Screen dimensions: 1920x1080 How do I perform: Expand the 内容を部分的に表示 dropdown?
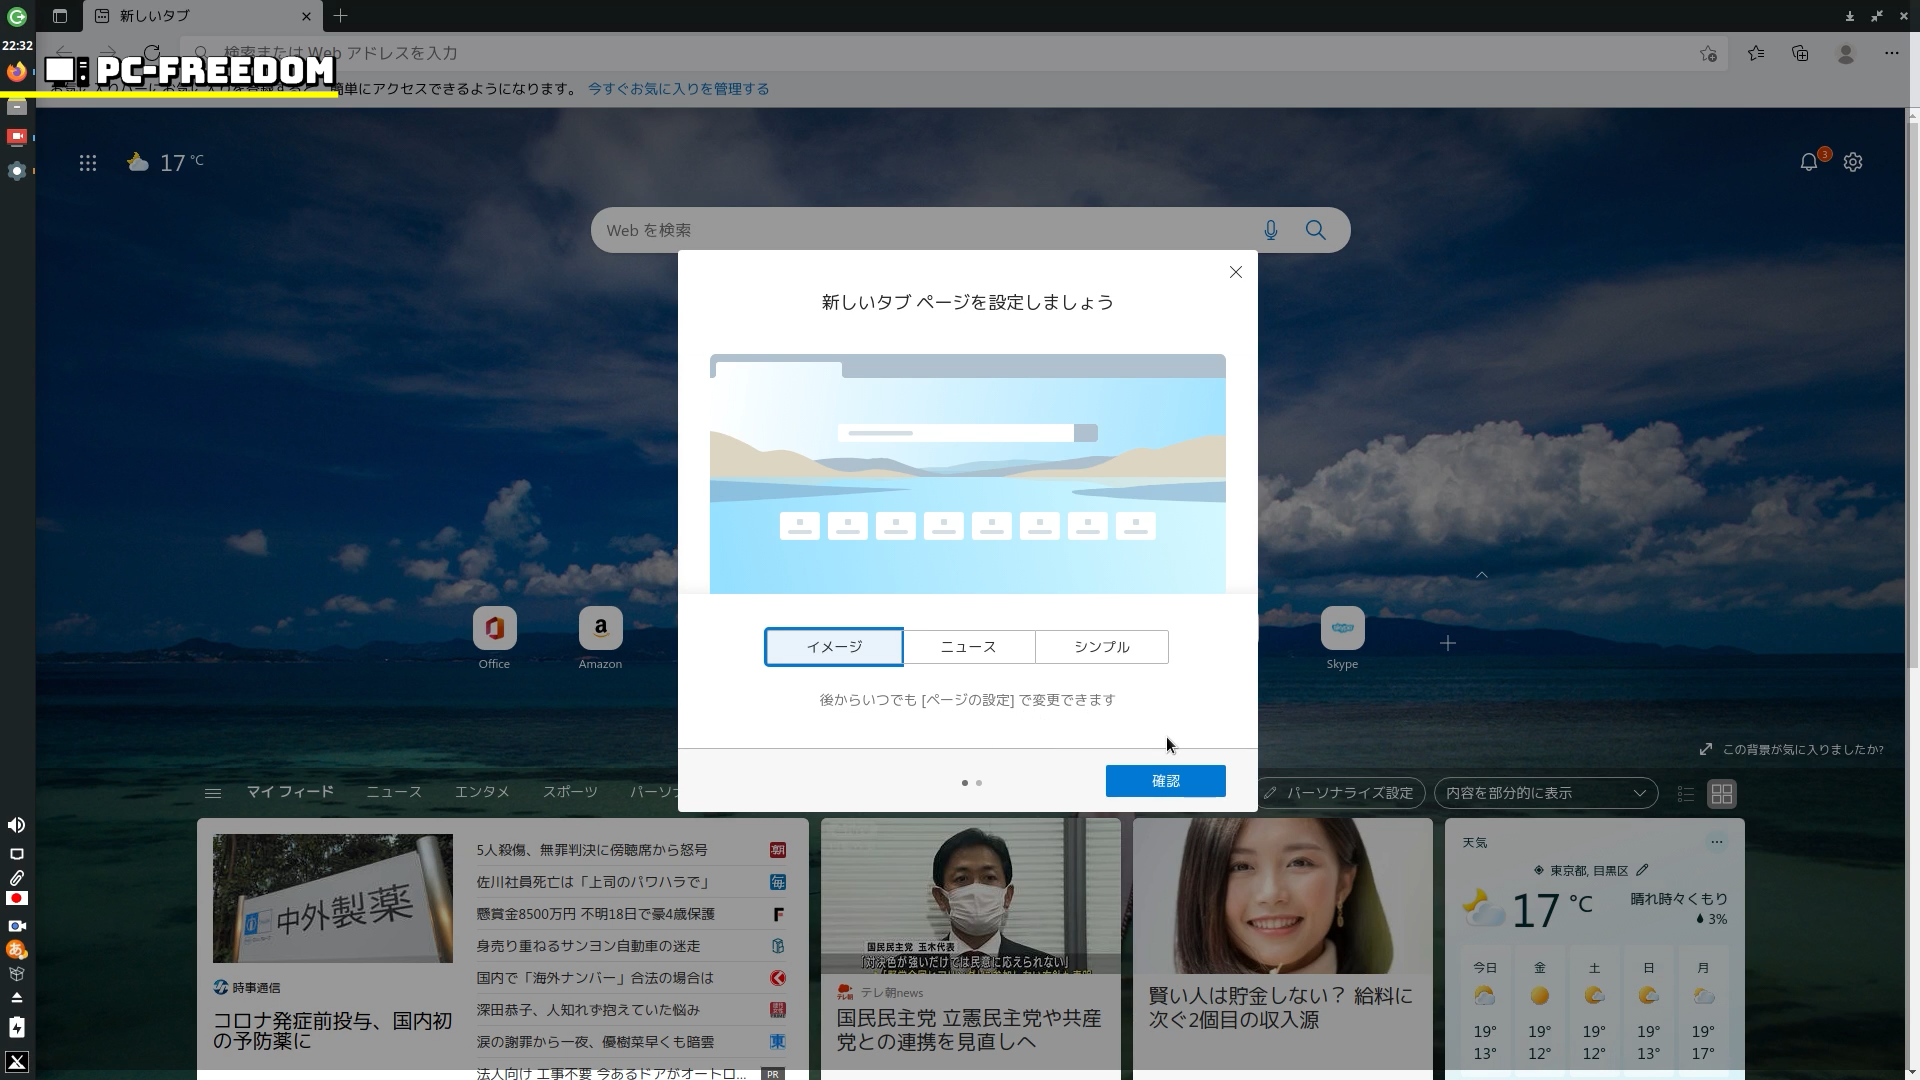pyautogui.click(x=1545, y=793)
